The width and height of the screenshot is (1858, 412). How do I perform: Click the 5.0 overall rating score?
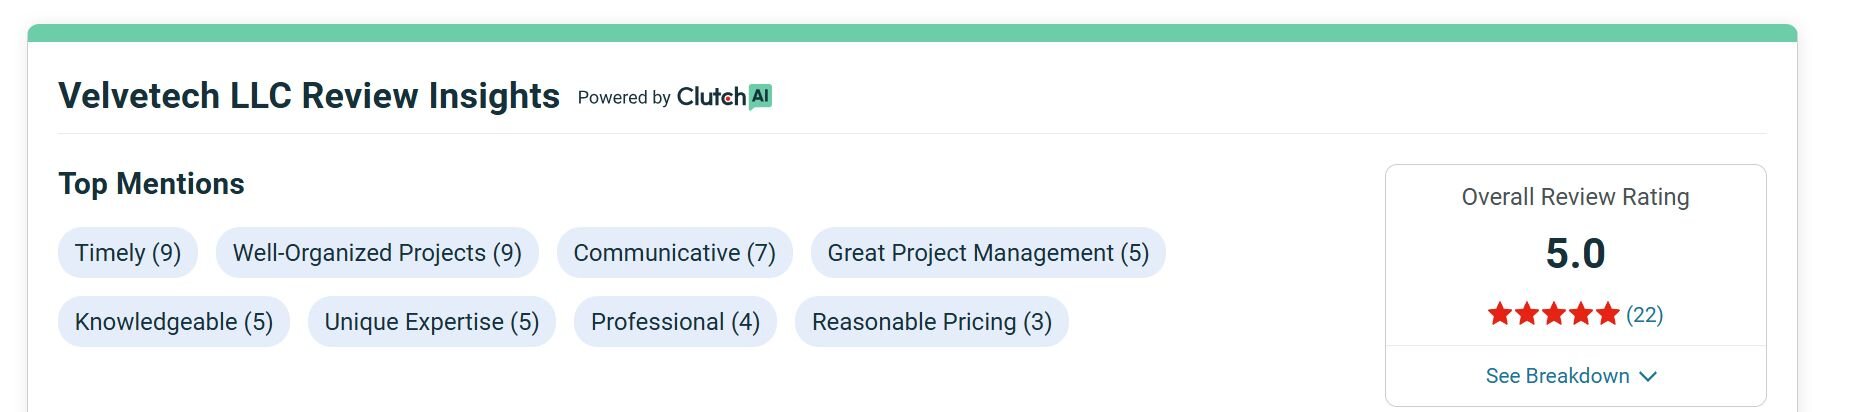(1575, 253)
